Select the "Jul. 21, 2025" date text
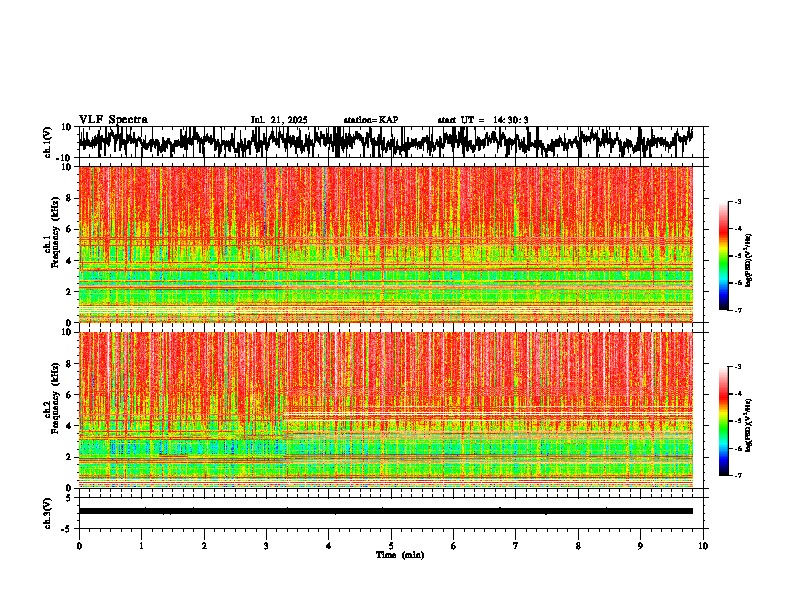792x612 pixels. tap(279, 120)
